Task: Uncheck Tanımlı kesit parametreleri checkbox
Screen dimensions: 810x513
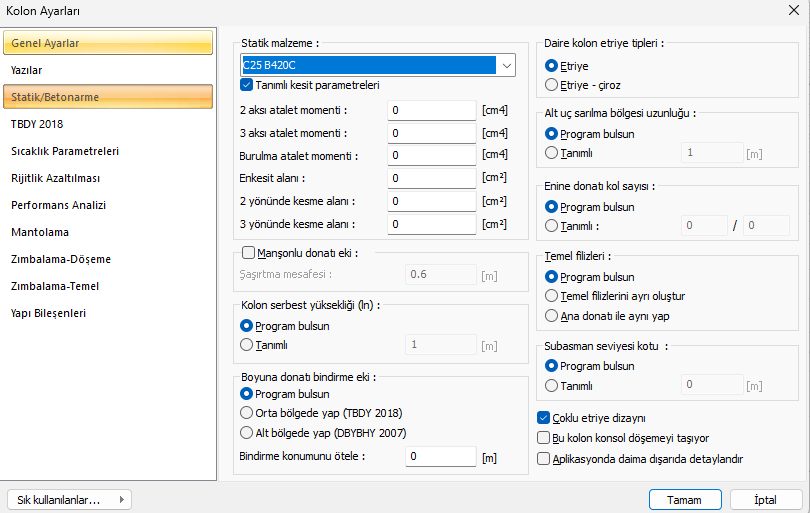Action: [247, 85]
